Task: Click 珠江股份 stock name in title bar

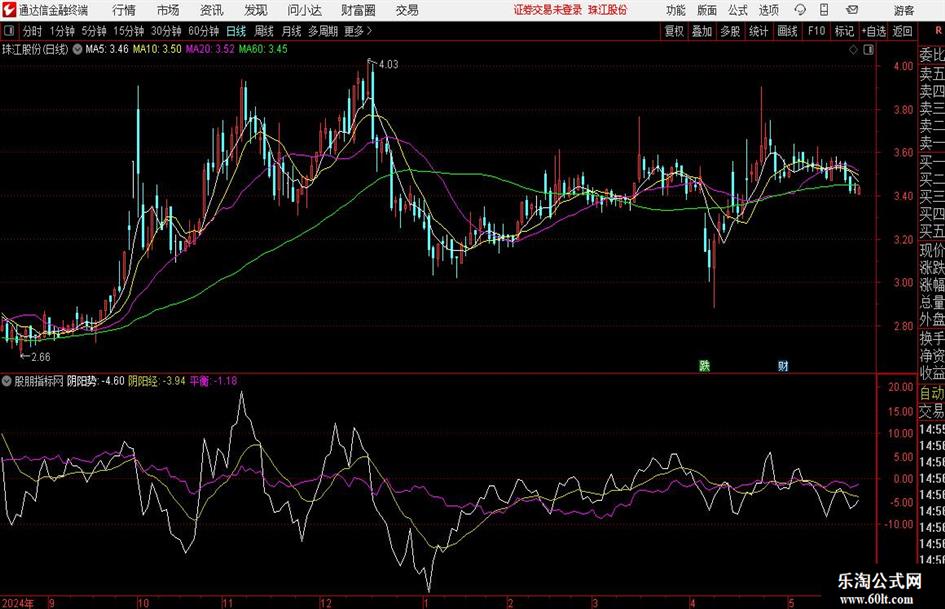Action: (607, 10)
